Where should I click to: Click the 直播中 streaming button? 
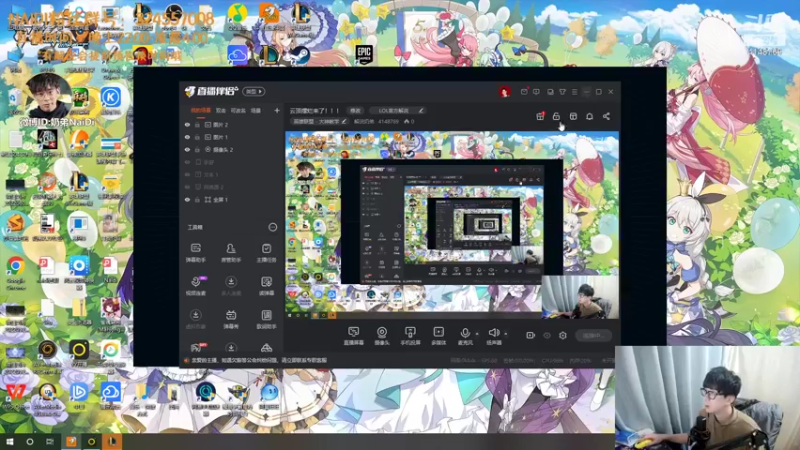click(x=594, y=335)
